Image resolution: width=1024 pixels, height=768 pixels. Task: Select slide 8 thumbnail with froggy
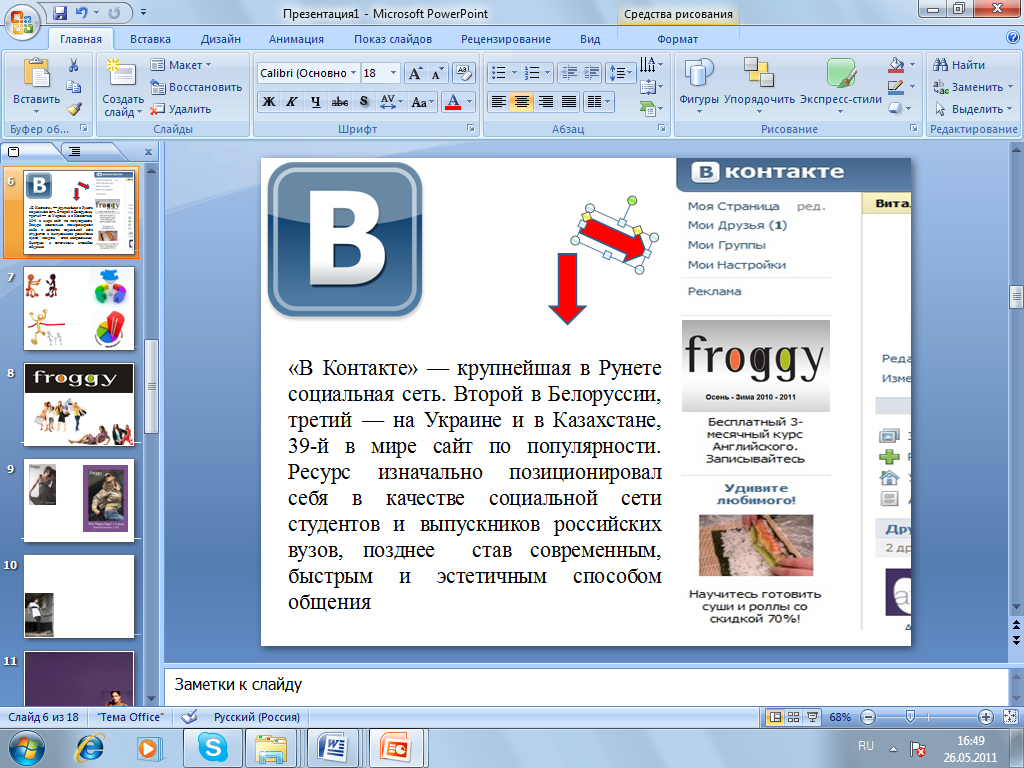[x=79, y=404]
